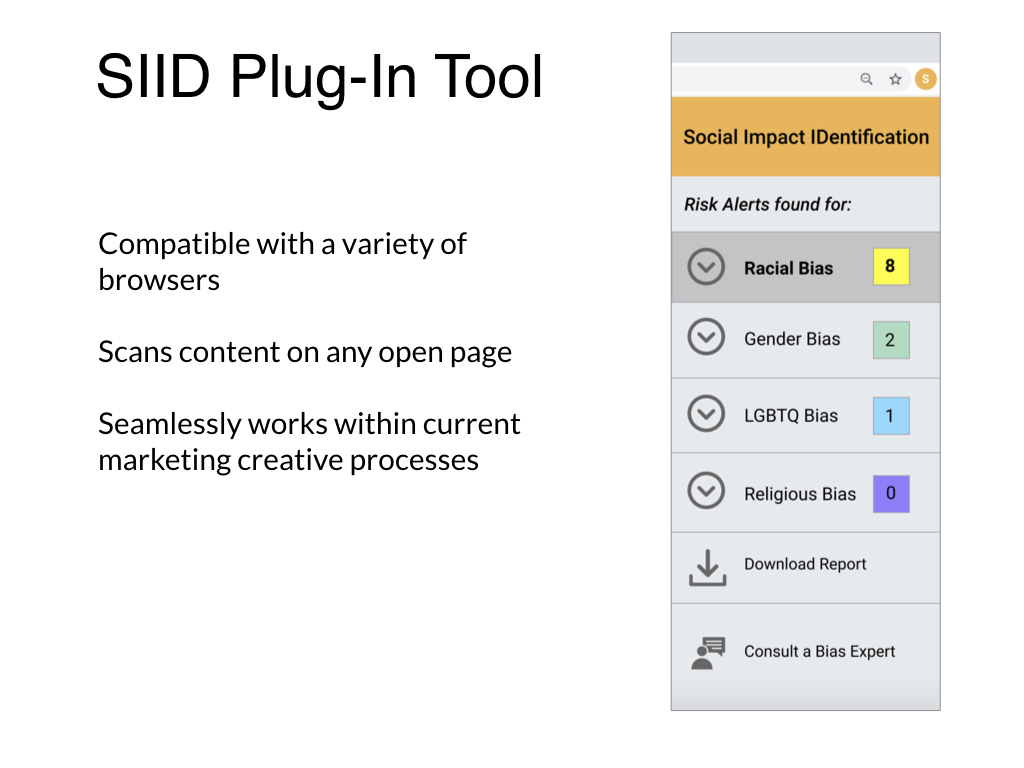Click the Social Impact IDentification header
Viewport: 1024px width, 768px height.
point(805,137)
